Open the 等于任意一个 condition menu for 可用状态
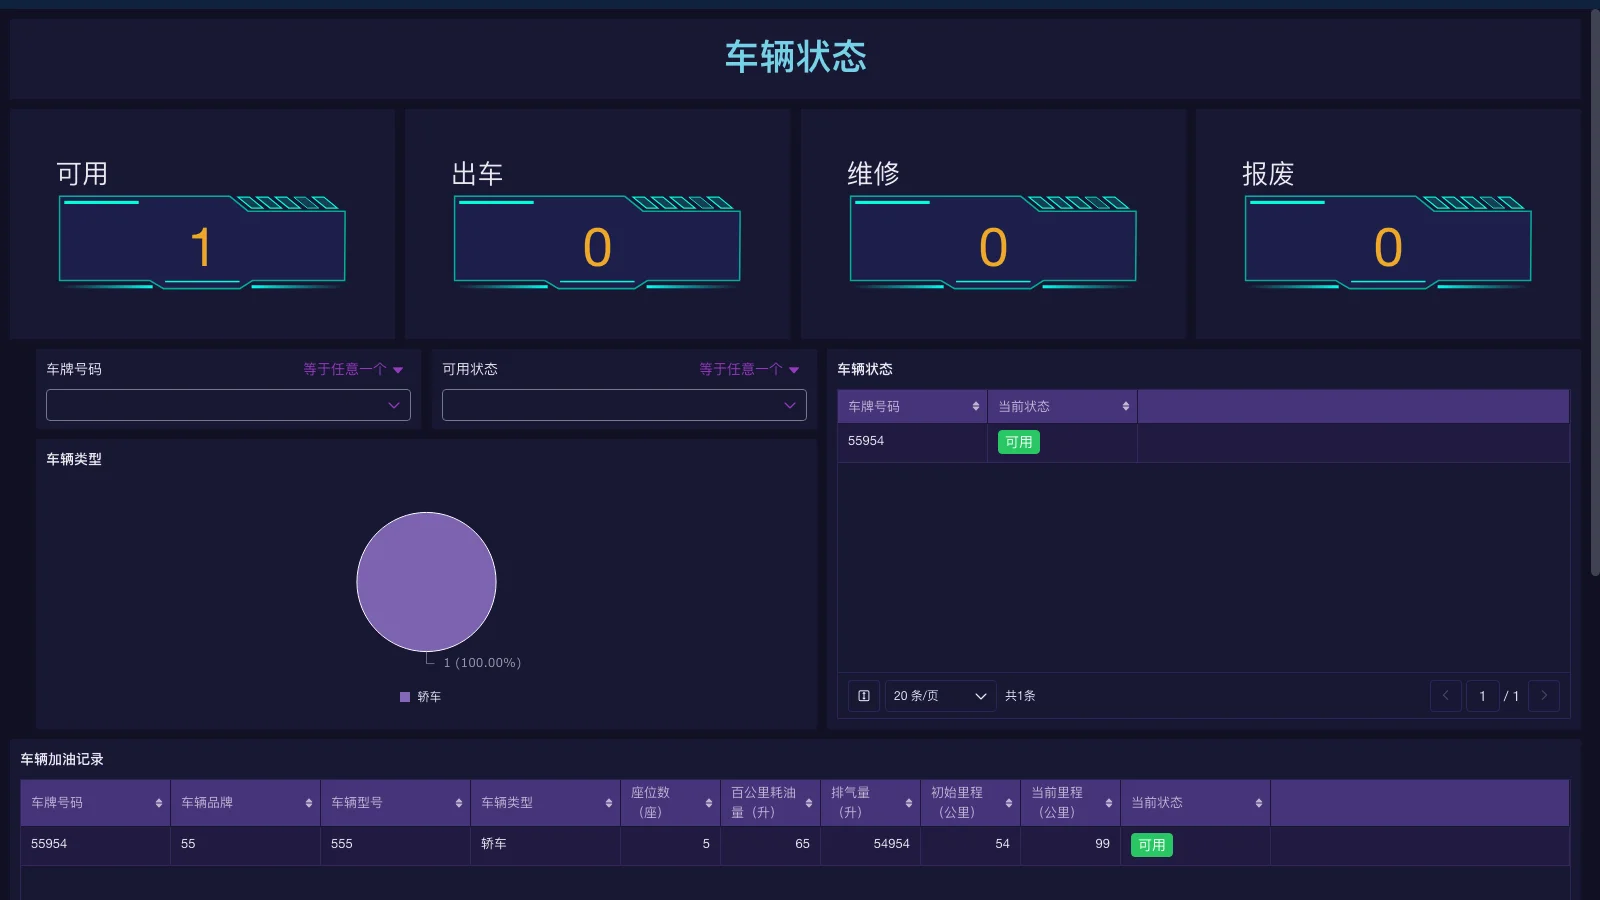The width and height of the screenshot is (1600, 900). point(748,369)
